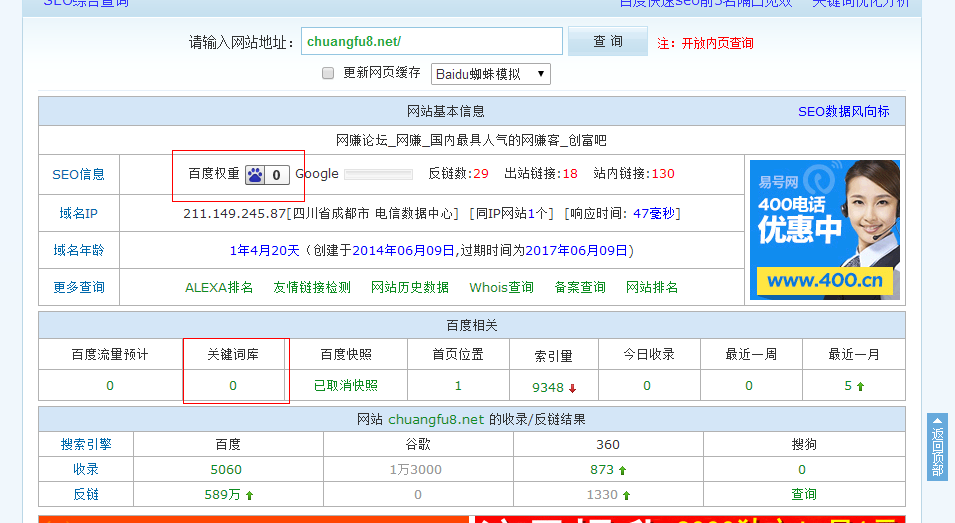Viewport: 955px width, 523px height.
Task: Click the green up arrow beside 1330
Action: tap(627, 495)
